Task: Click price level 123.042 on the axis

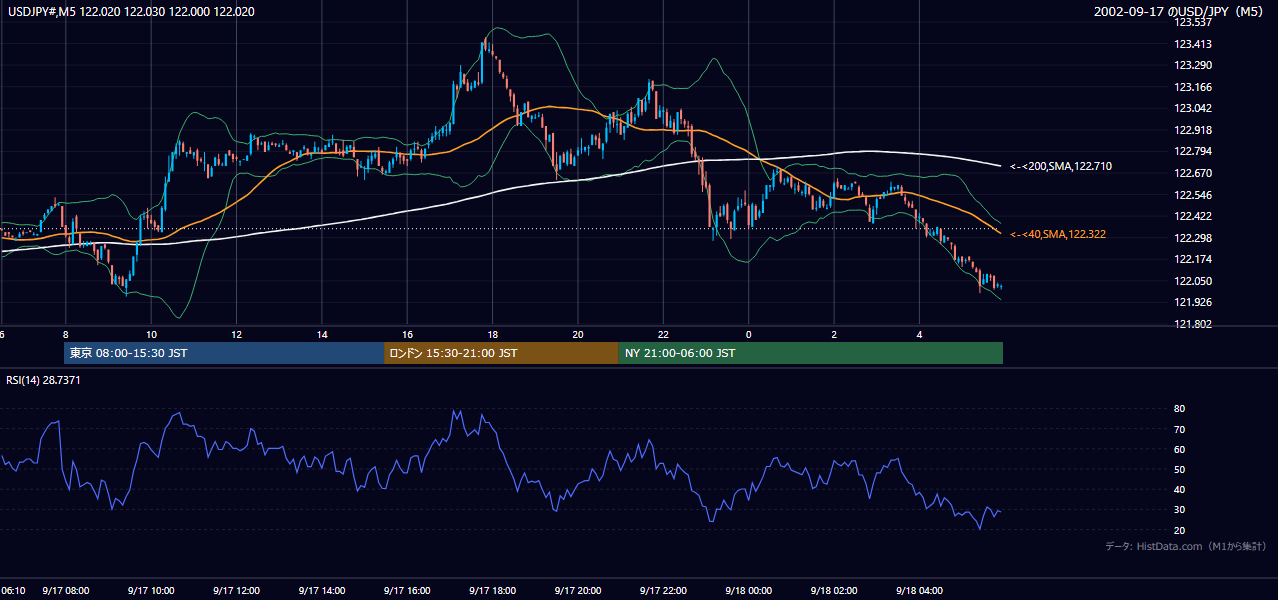Action: click(x=1192, y=108)
